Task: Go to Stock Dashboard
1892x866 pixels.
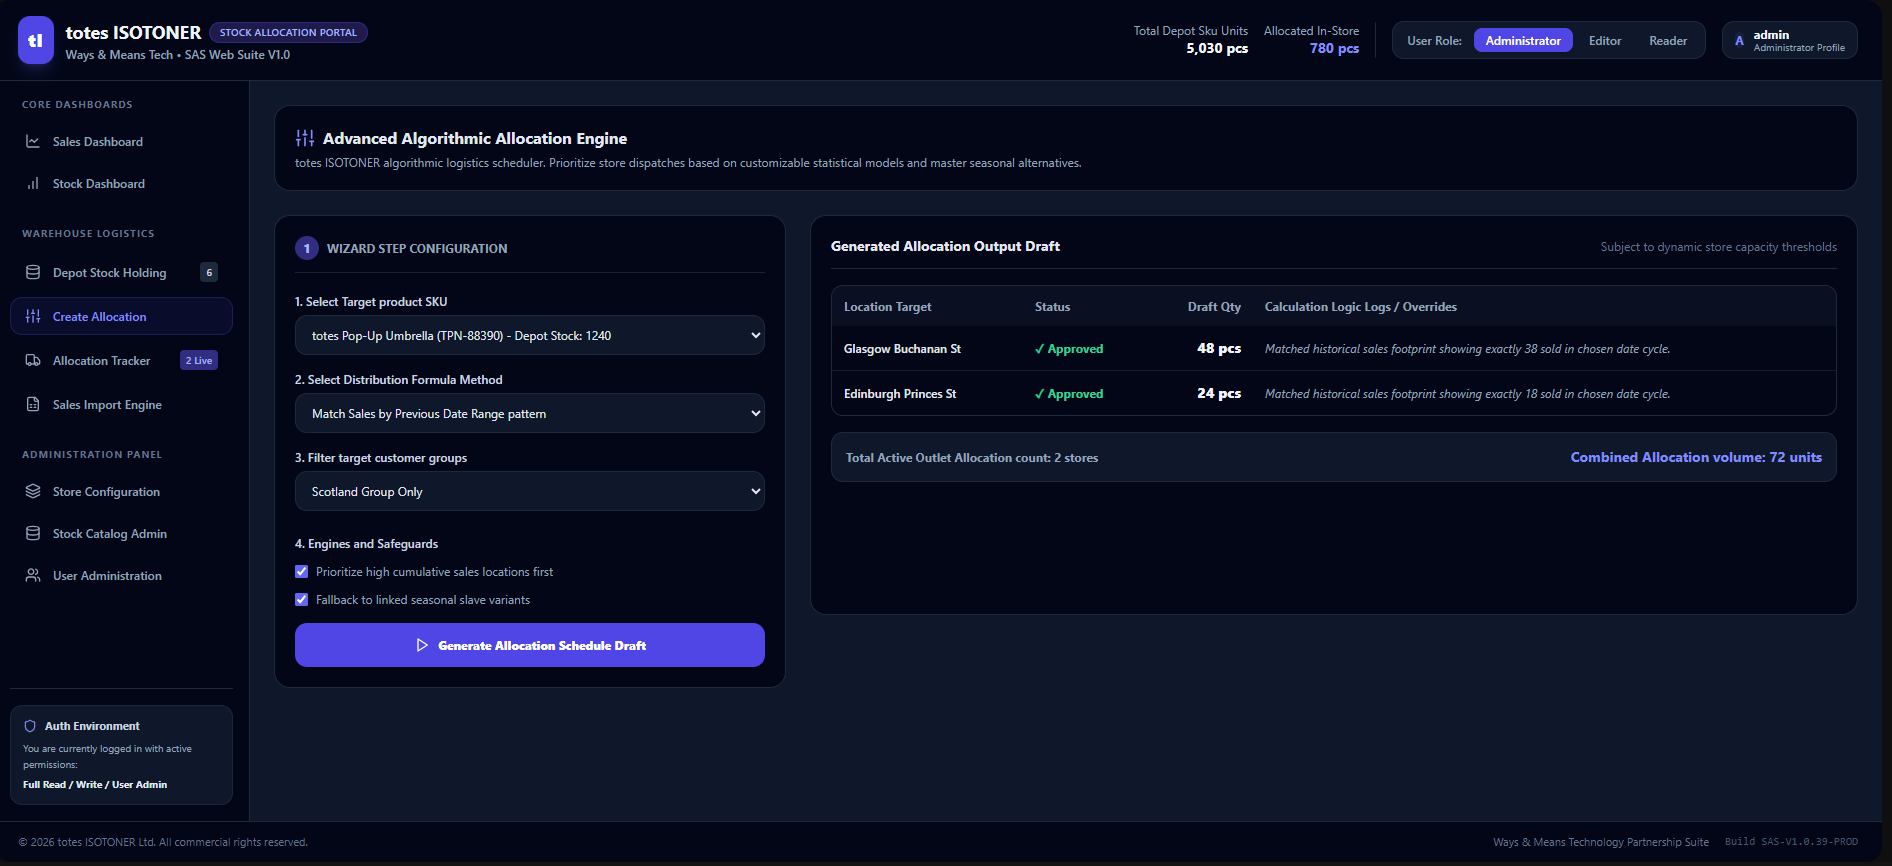Action: (121, 184)
